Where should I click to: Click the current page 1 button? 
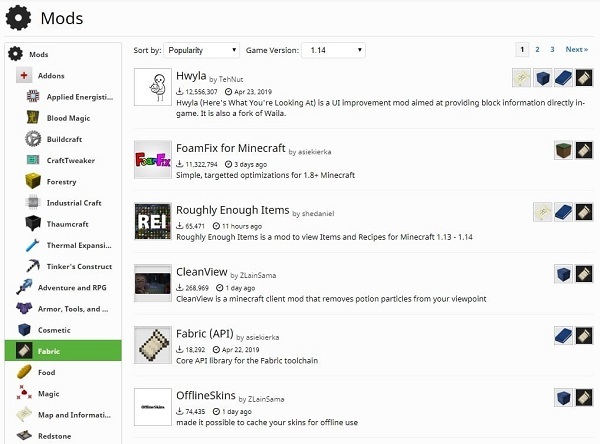[522, 49]
